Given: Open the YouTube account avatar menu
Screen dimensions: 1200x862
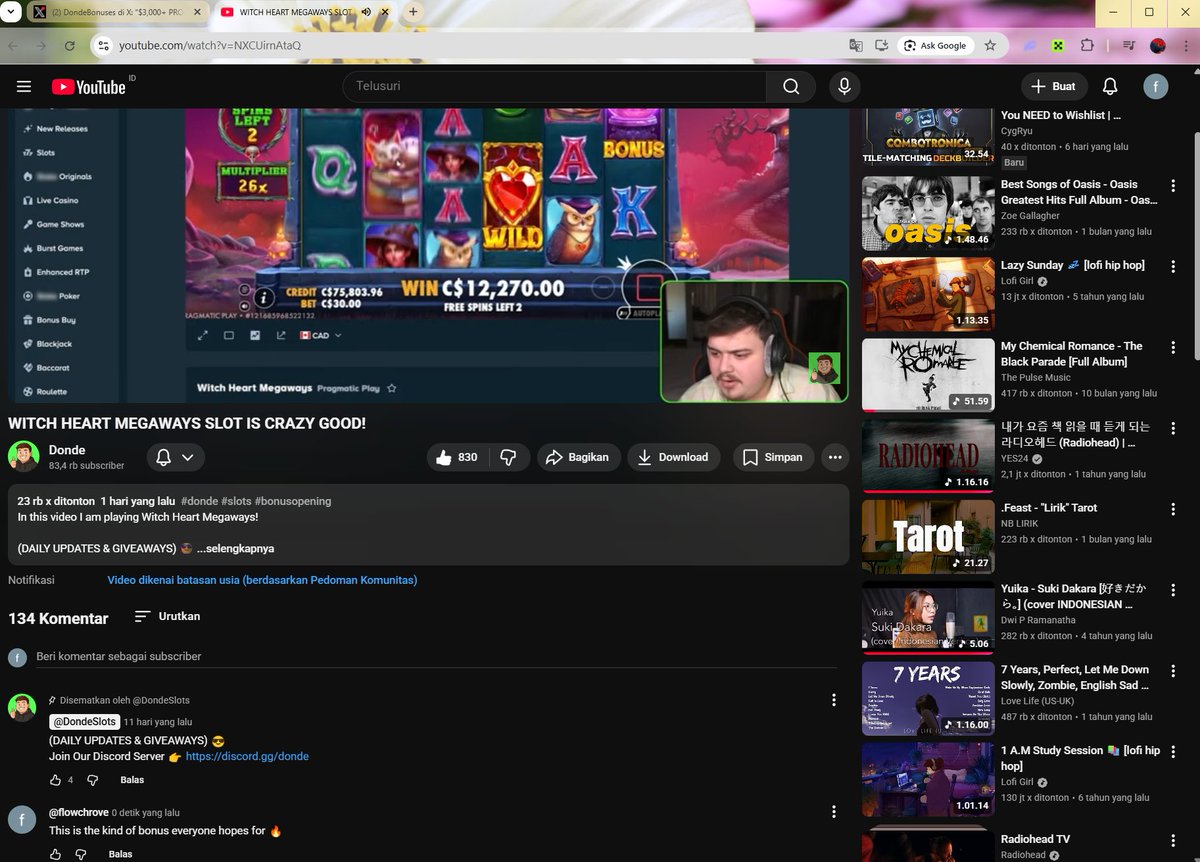Looking at the screenshot, I should pyautogui.click(x=1156, y=87).
